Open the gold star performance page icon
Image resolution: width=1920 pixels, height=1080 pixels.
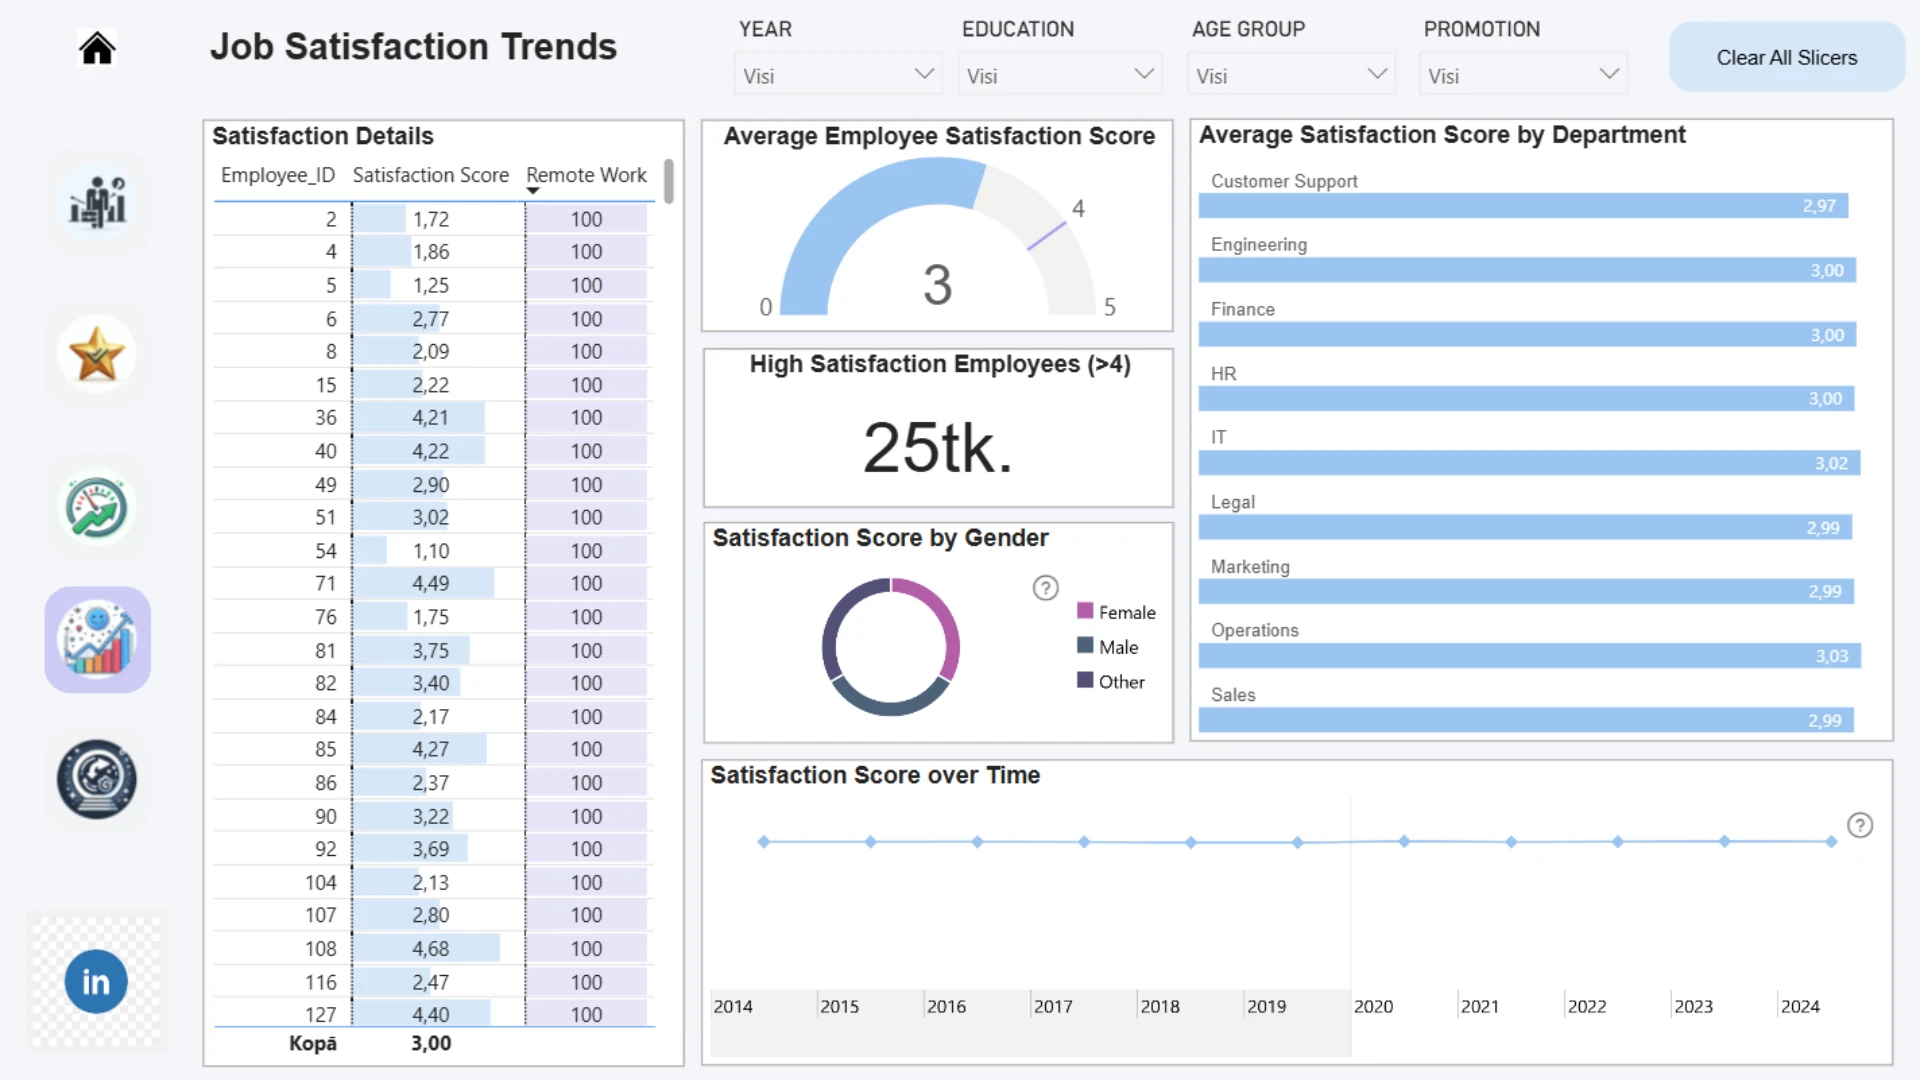click(97, 354)
